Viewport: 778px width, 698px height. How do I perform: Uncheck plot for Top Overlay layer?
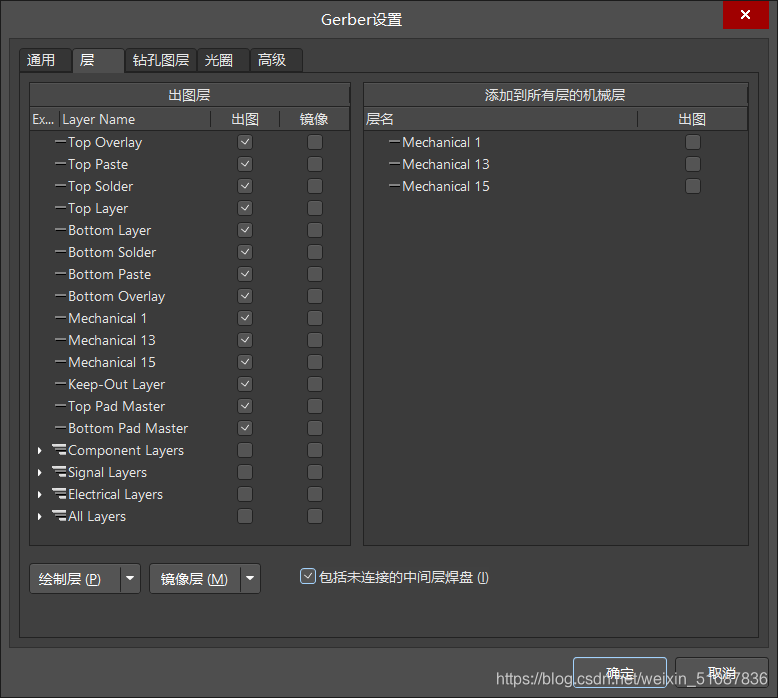245,142
